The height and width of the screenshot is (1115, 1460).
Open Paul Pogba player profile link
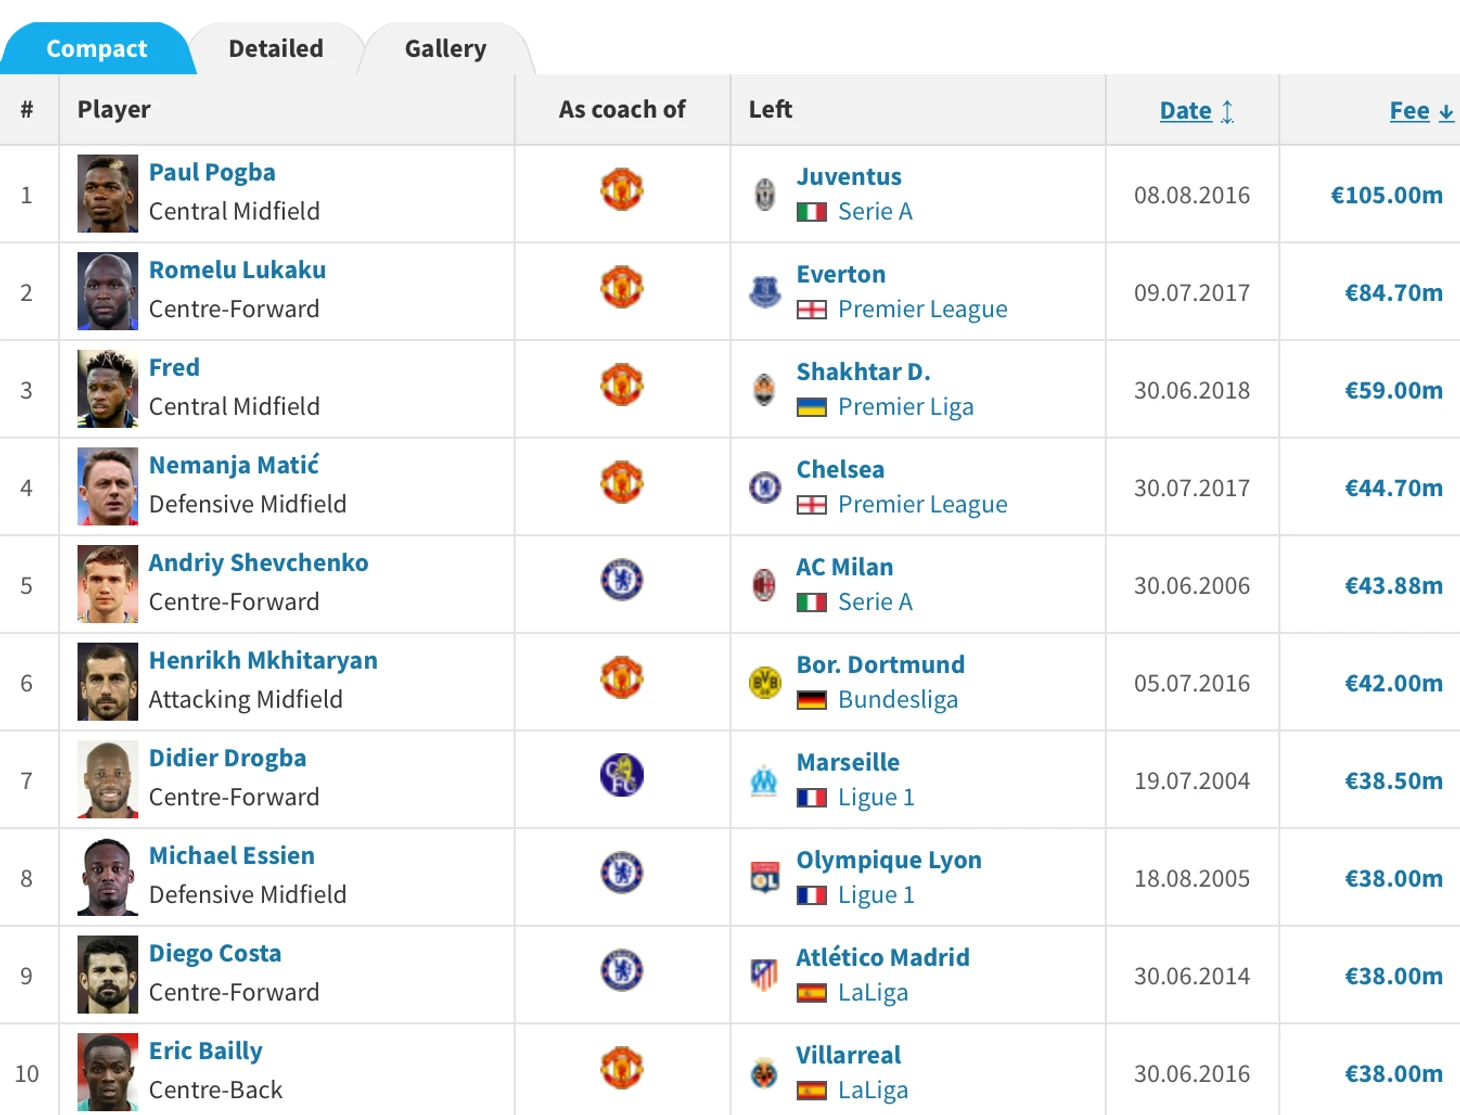(212, 172)
